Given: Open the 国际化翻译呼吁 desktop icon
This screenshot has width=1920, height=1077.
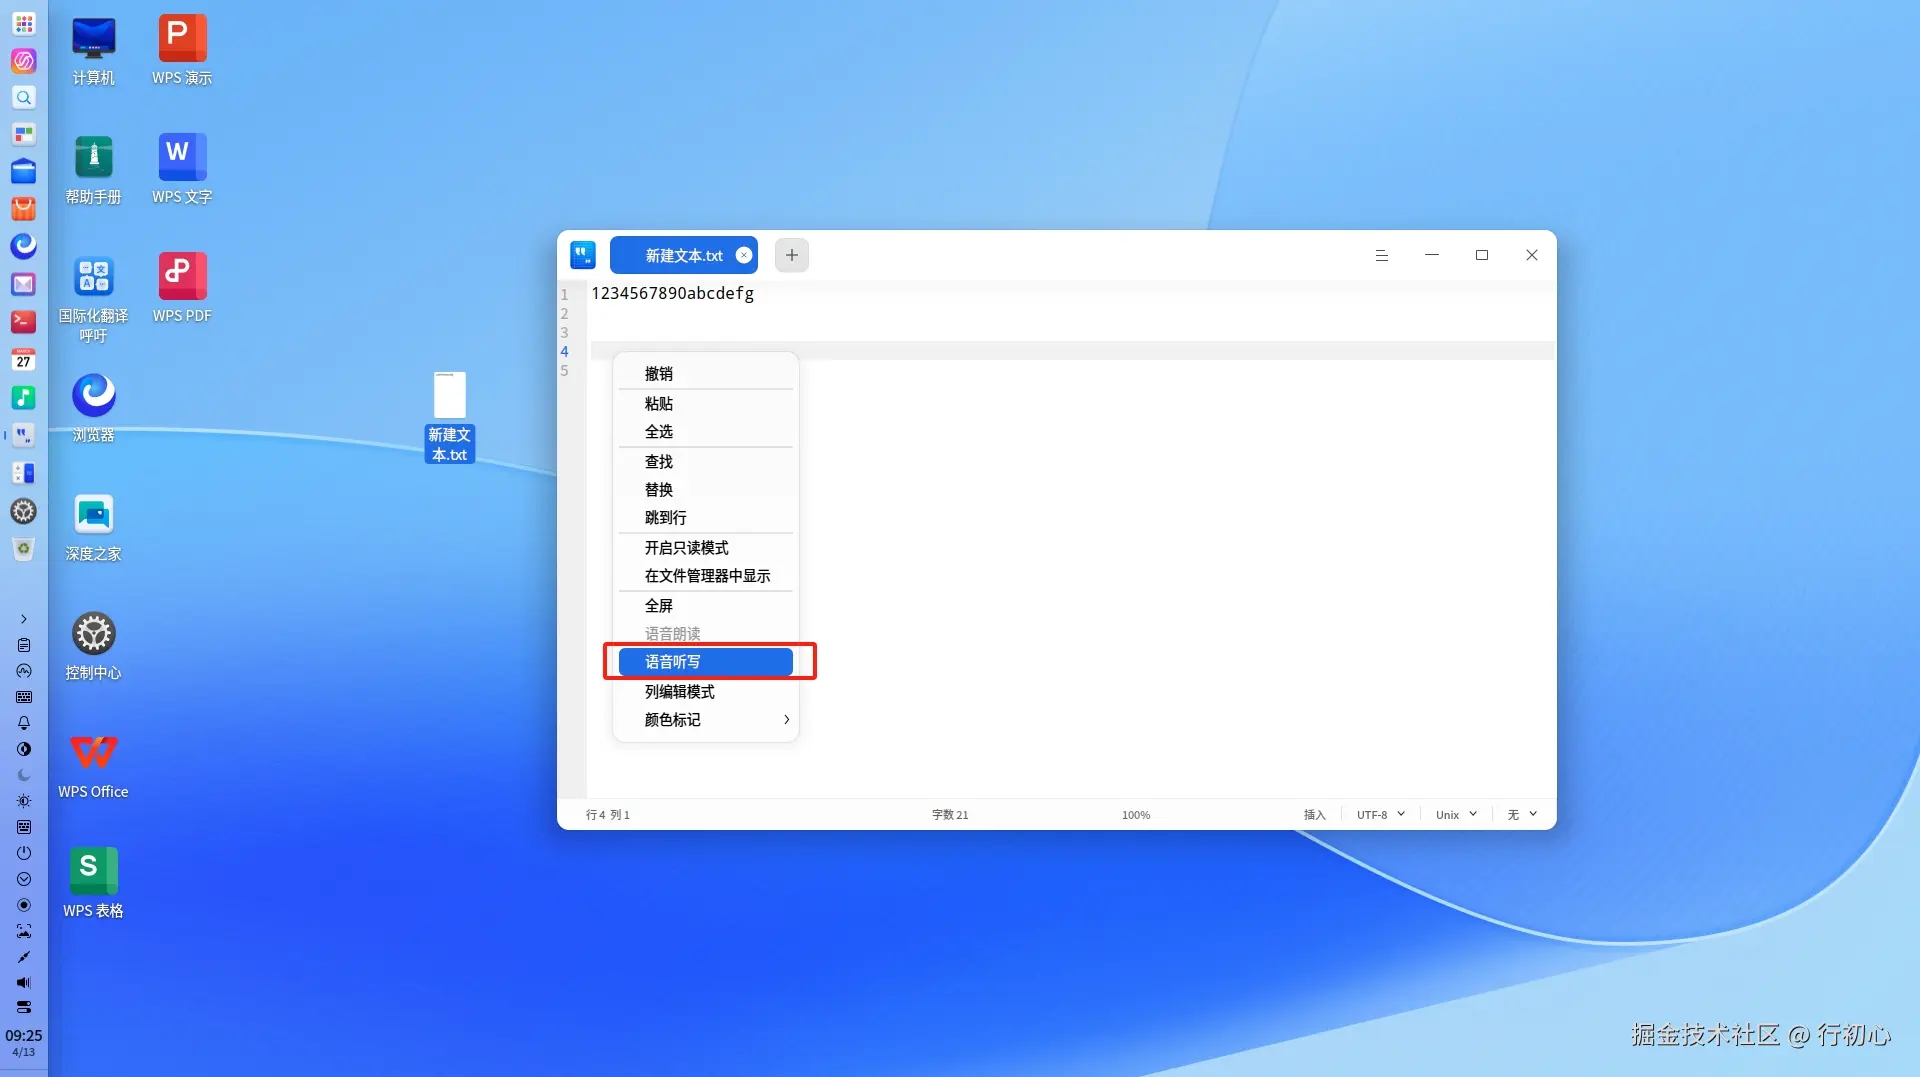Looking at the screenshot, I should [94, 298].
